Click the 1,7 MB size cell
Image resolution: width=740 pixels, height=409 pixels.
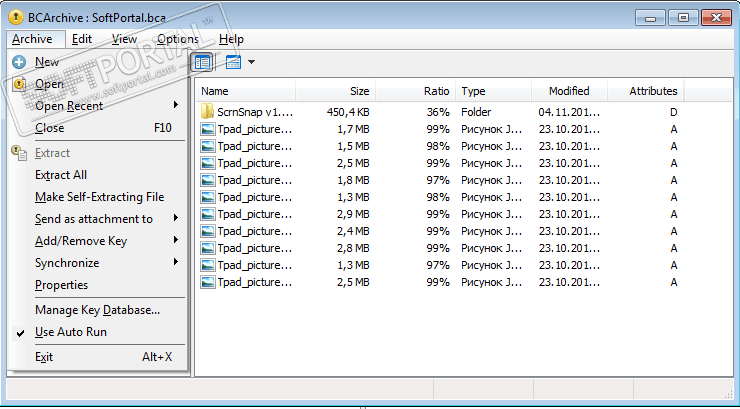(x=353, y=129)
